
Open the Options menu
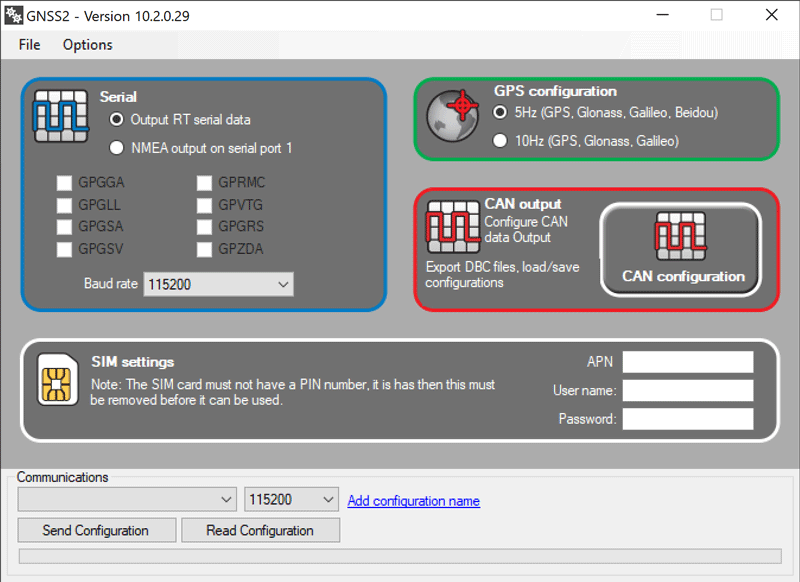(x=87, y=44)
